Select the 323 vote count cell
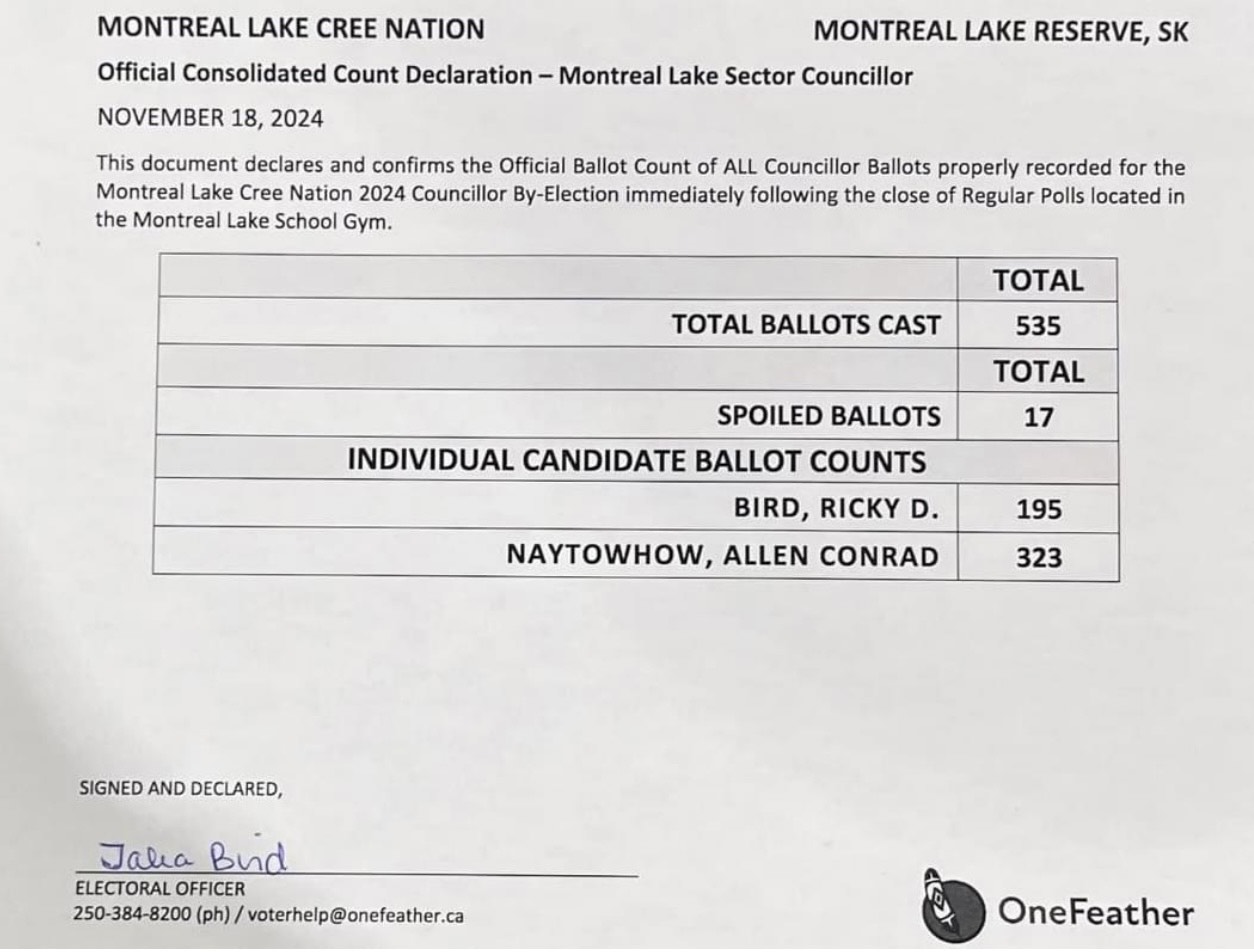 1038,556
